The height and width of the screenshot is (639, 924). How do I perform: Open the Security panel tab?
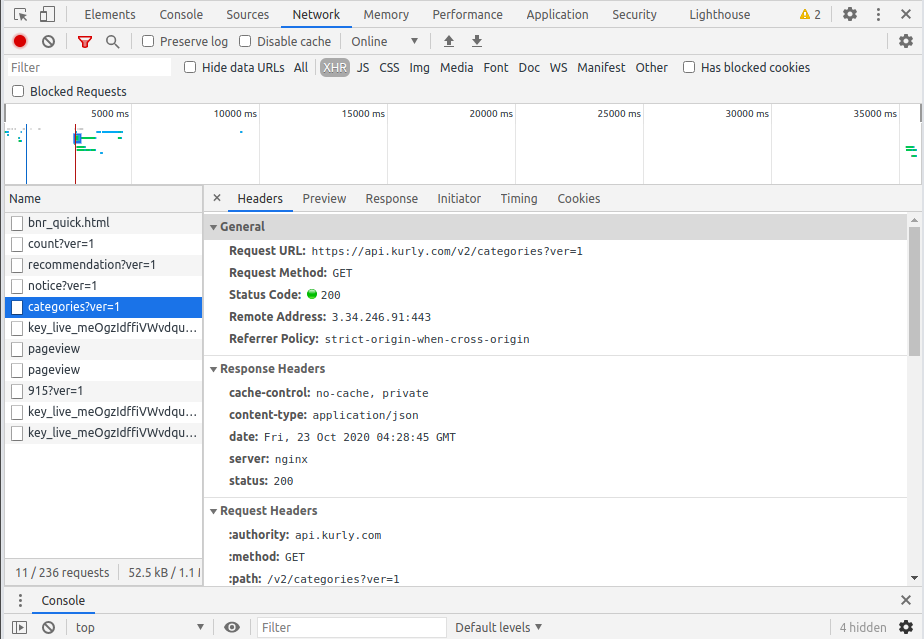[634, 14]
